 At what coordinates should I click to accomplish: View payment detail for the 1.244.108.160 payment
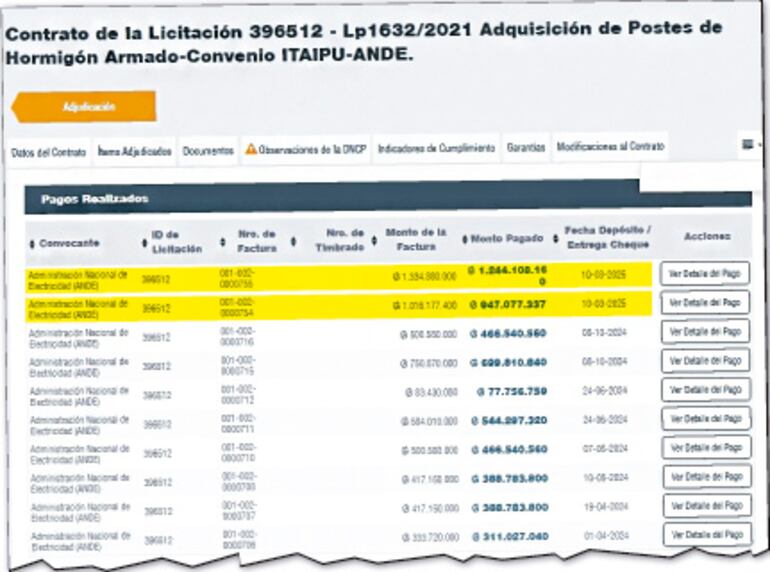705,273
